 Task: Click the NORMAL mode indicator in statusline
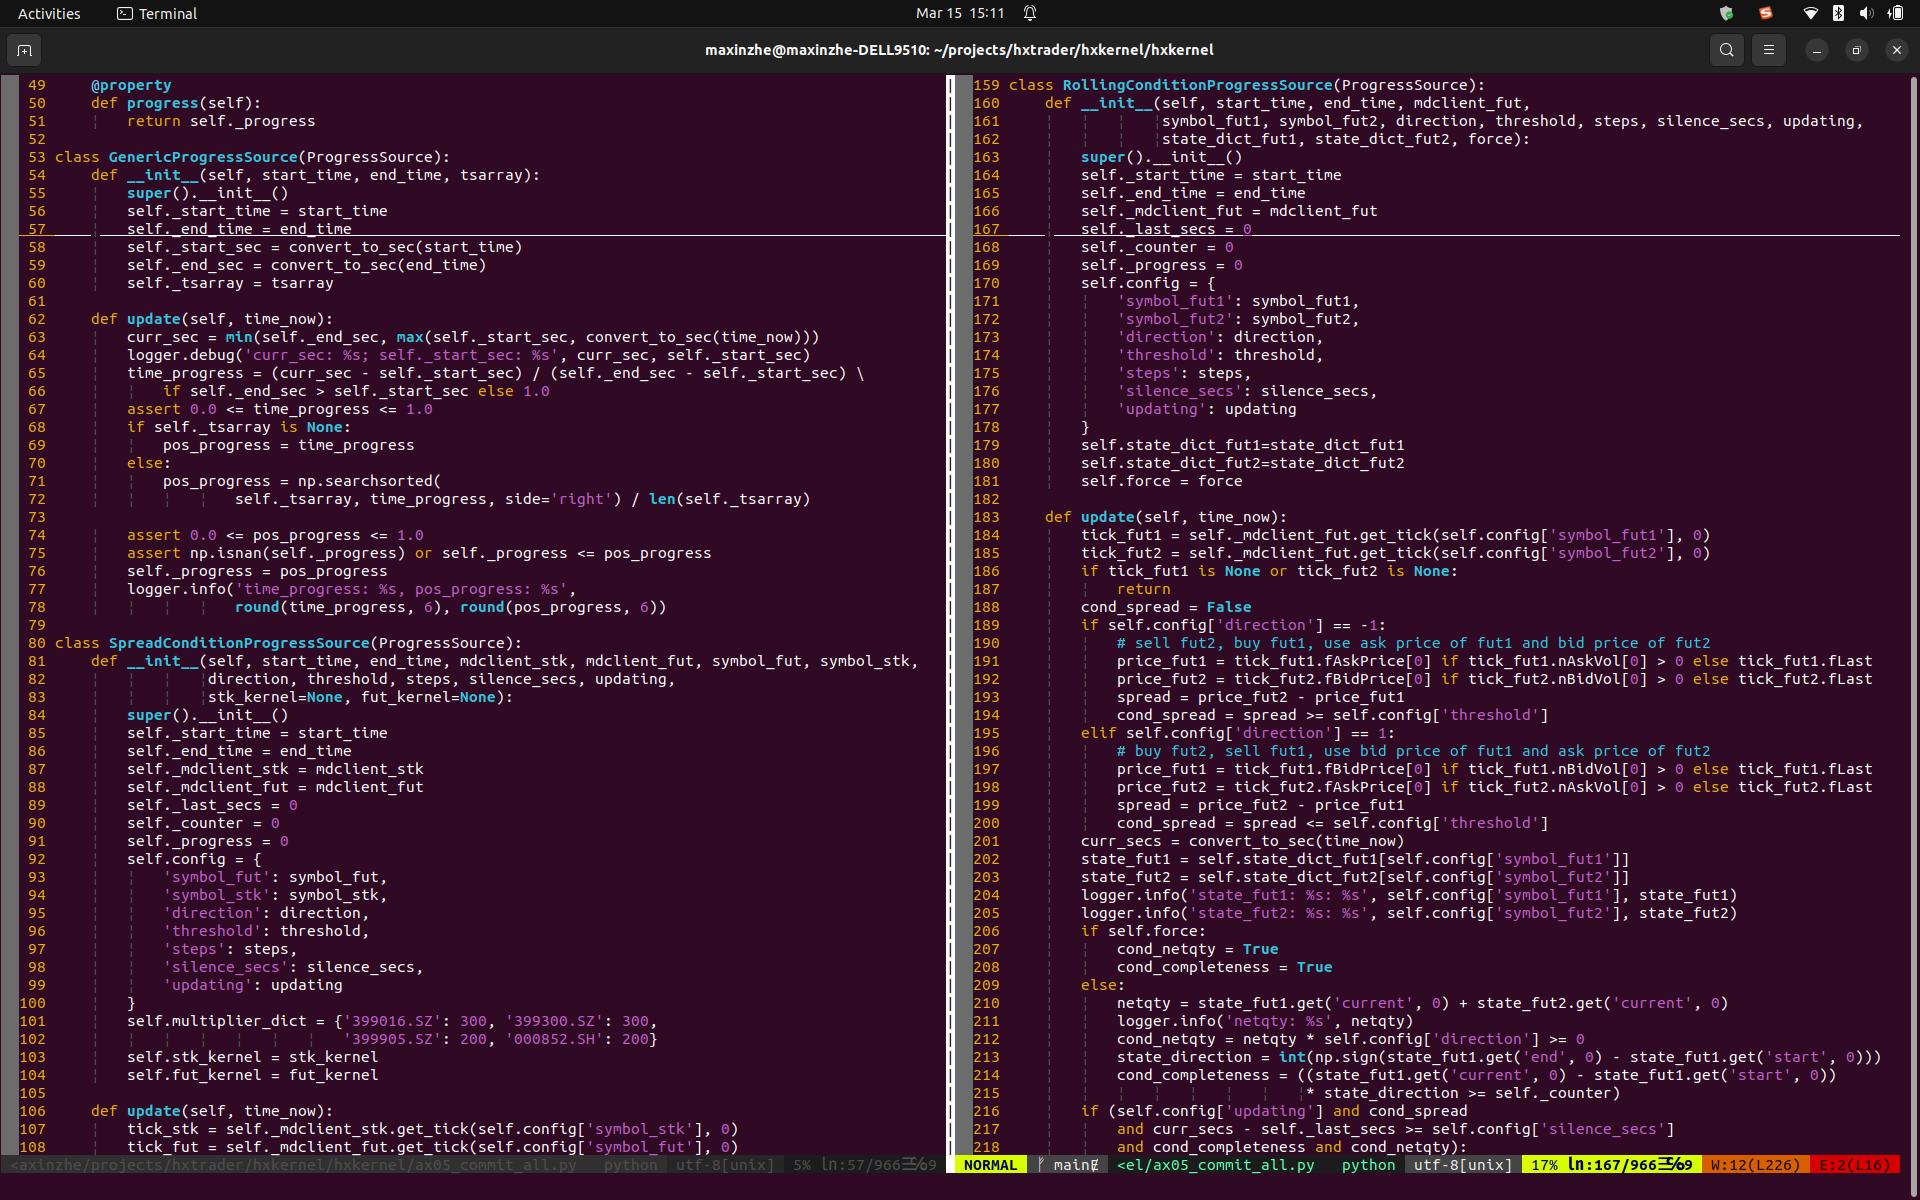(x=990, y=1165)
